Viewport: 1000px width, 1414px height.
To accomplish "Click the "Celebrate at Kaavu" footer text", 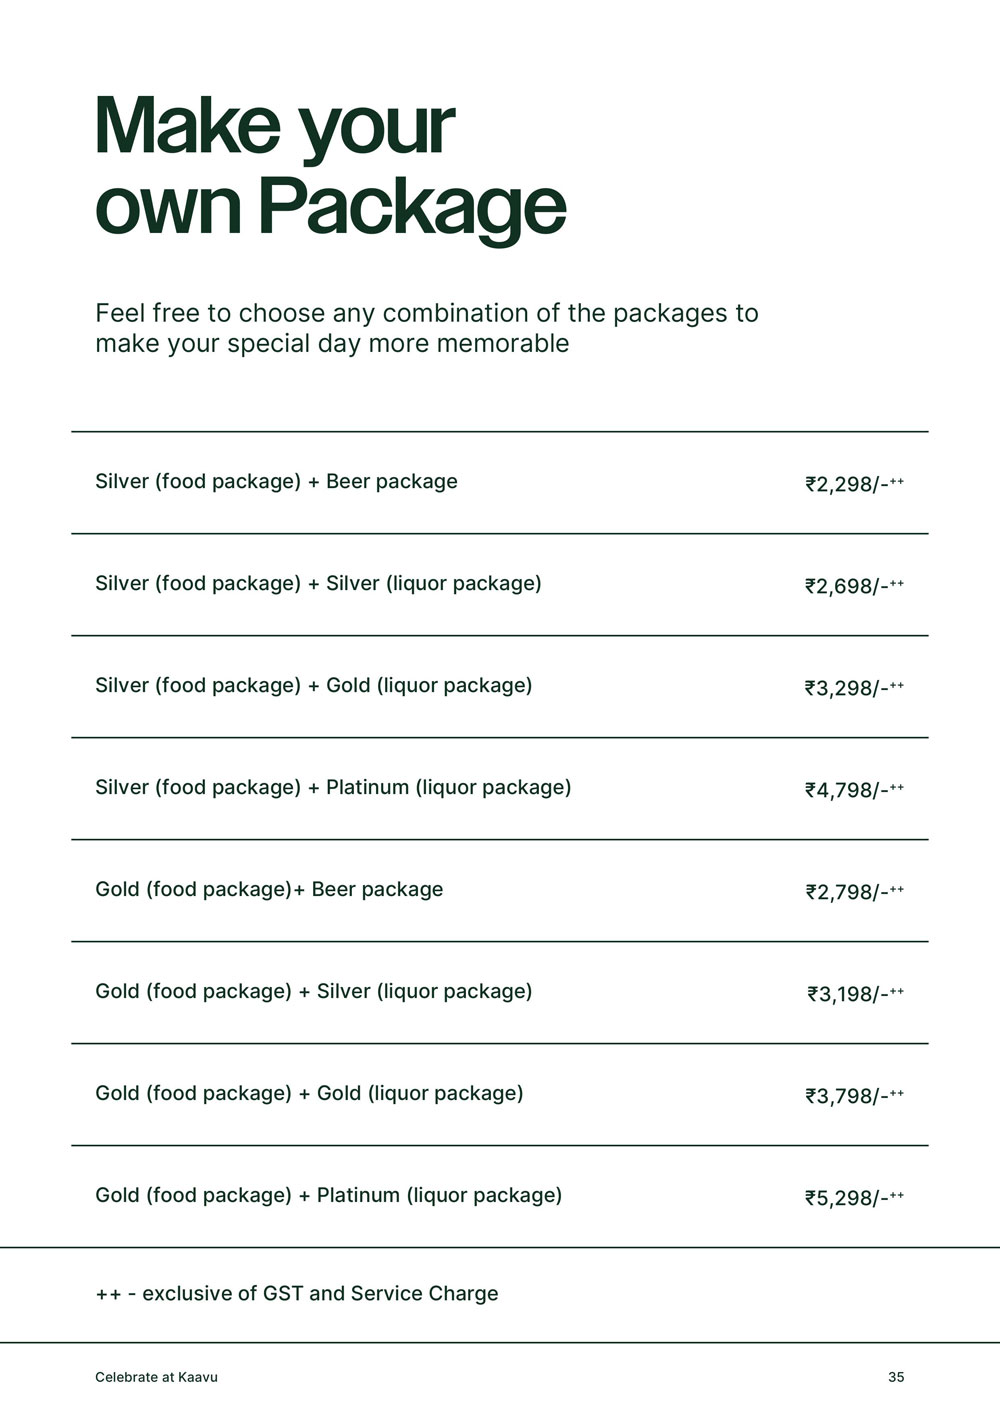I will tap(156, 1378).
